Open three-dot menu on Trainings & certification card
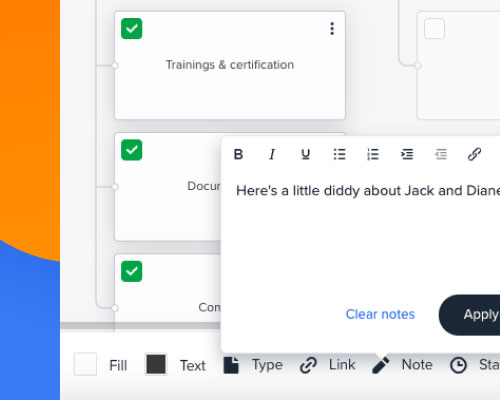Image resolution: width=500 pixels, height=400 pixels. coord(332,29)
